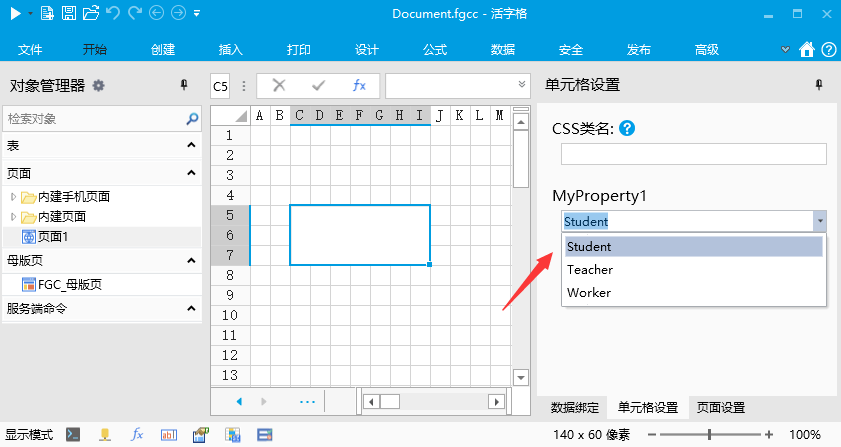Viewport: 841px width, 447px height.
Task: Switch to the 安全 ribbon tab
Action: click(571, 49)
